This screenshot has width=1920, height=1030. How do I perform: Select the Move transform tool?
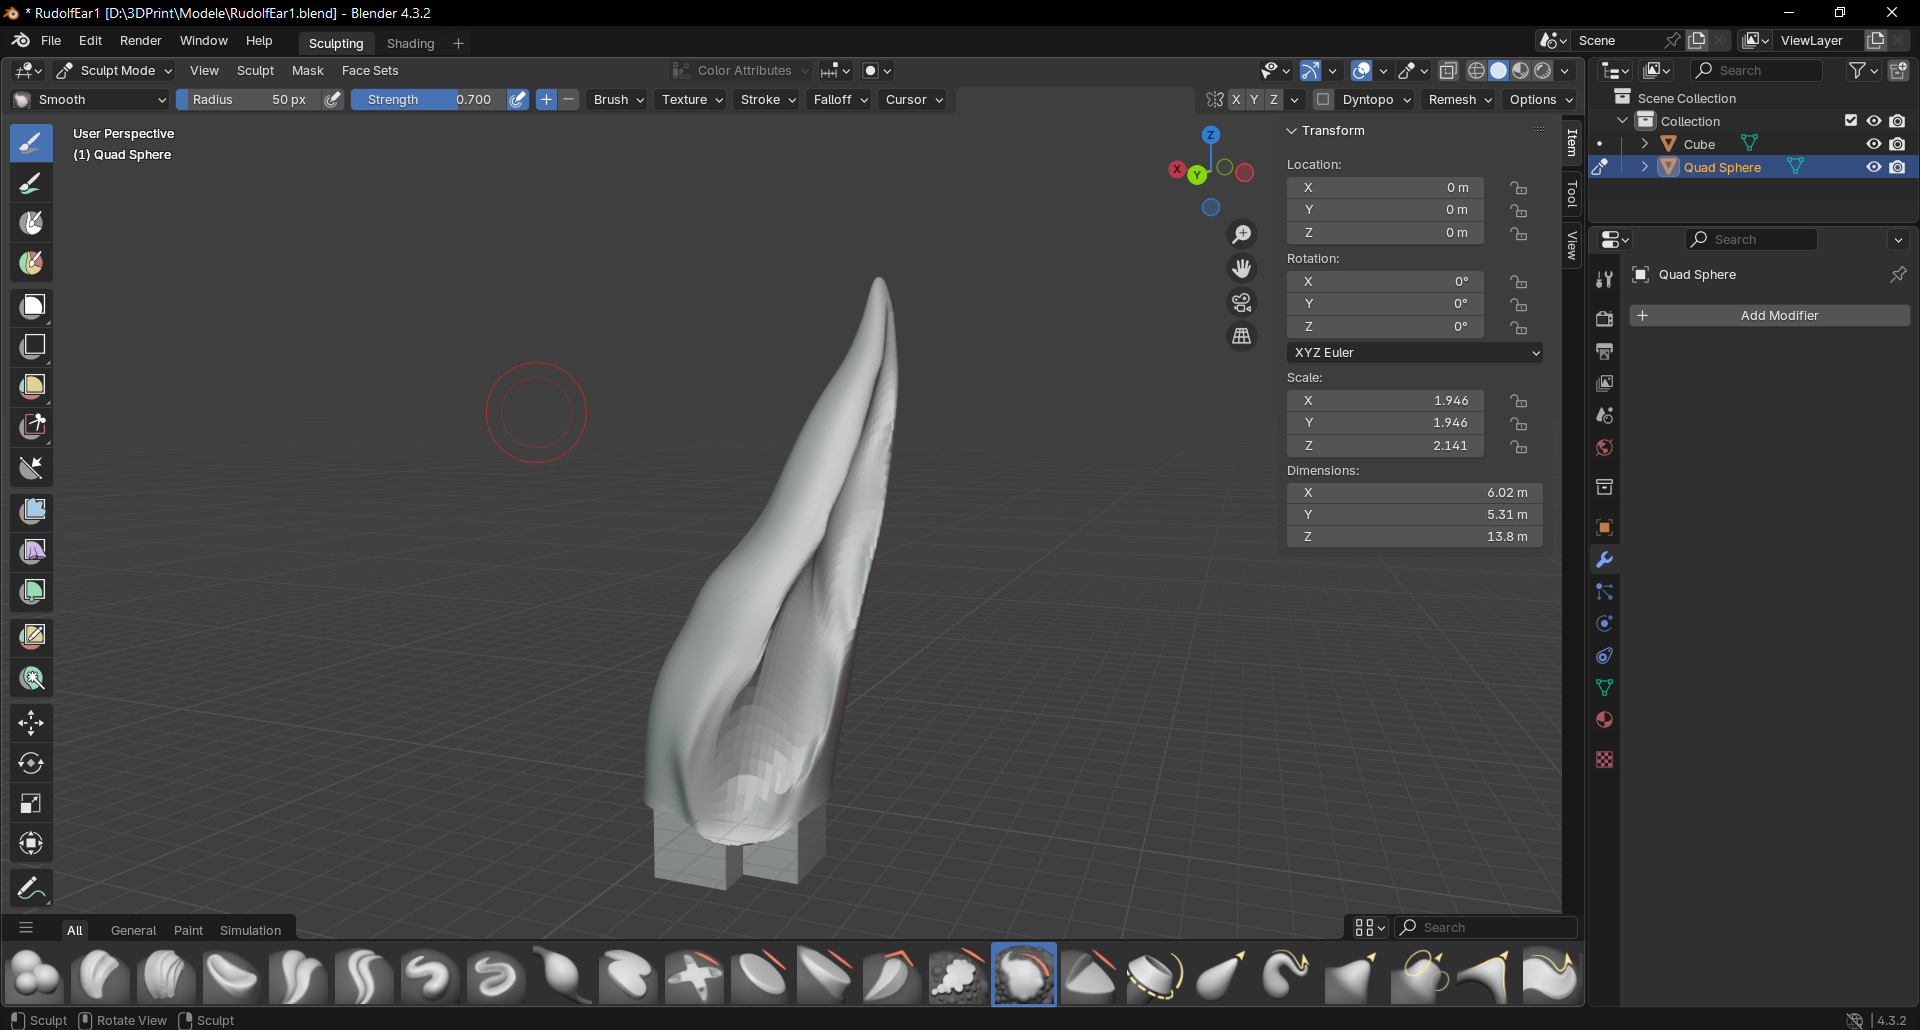(32, 722)
